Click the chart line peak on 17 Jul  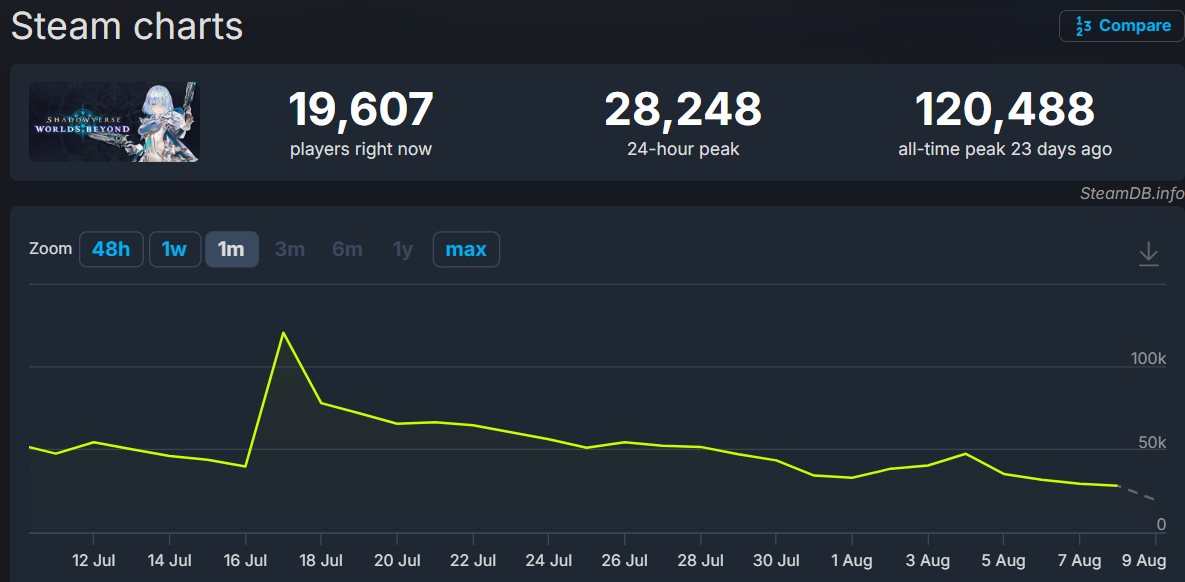(283, 333)
